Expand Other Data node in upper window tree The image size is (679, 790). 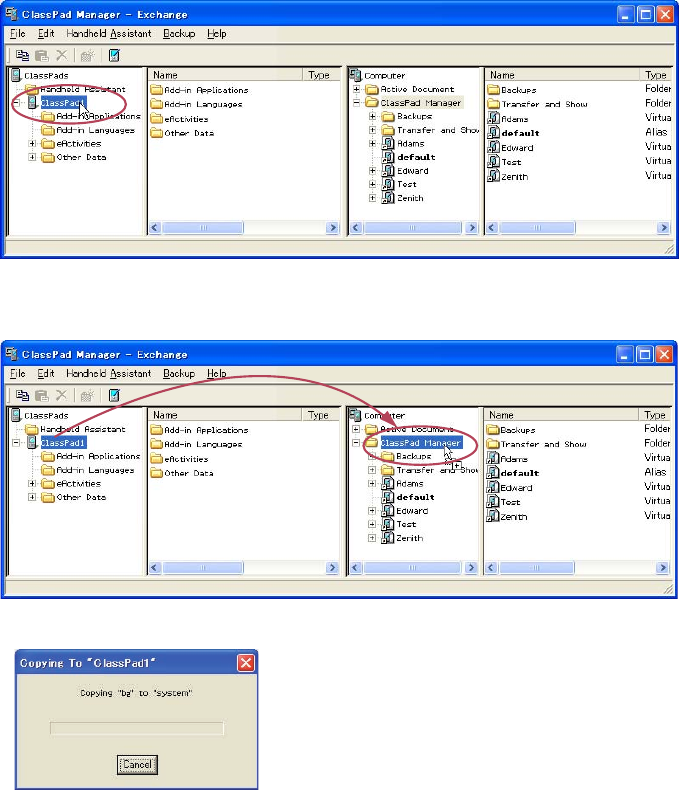coord(32,157)
